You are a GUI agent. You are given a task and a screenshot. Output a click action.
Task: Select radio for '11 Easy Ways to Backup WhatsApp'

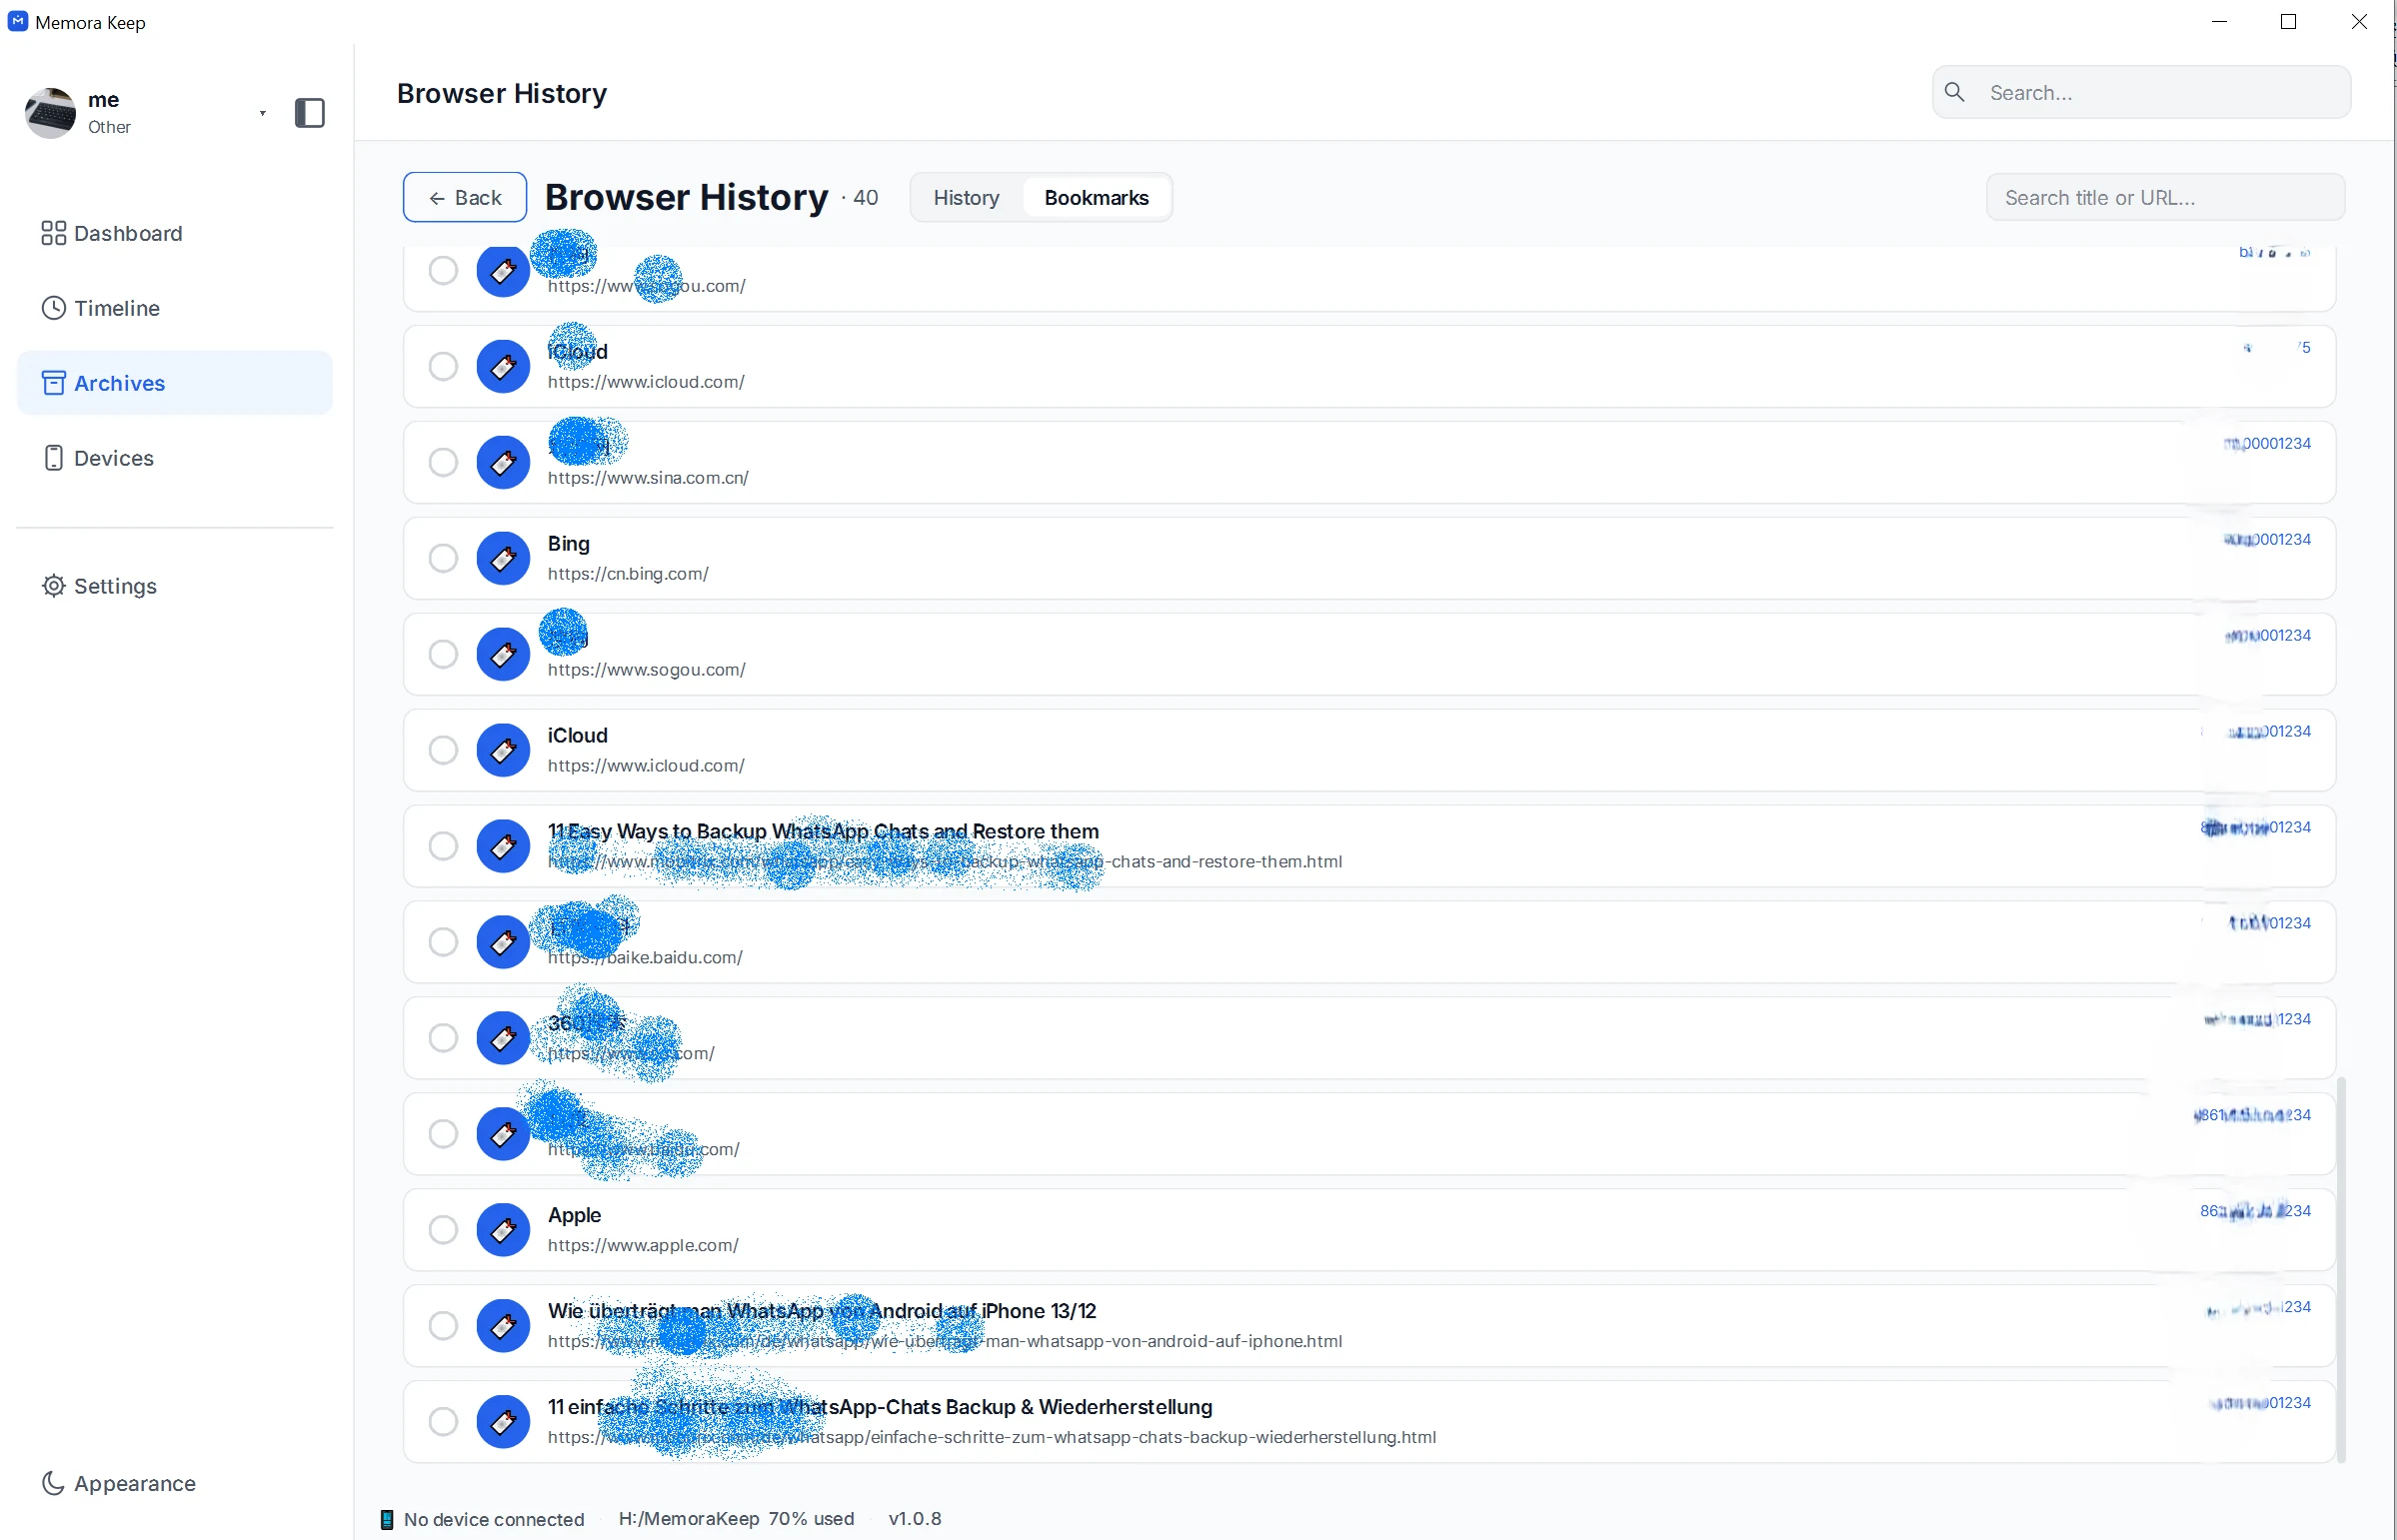tap(443, 846)
